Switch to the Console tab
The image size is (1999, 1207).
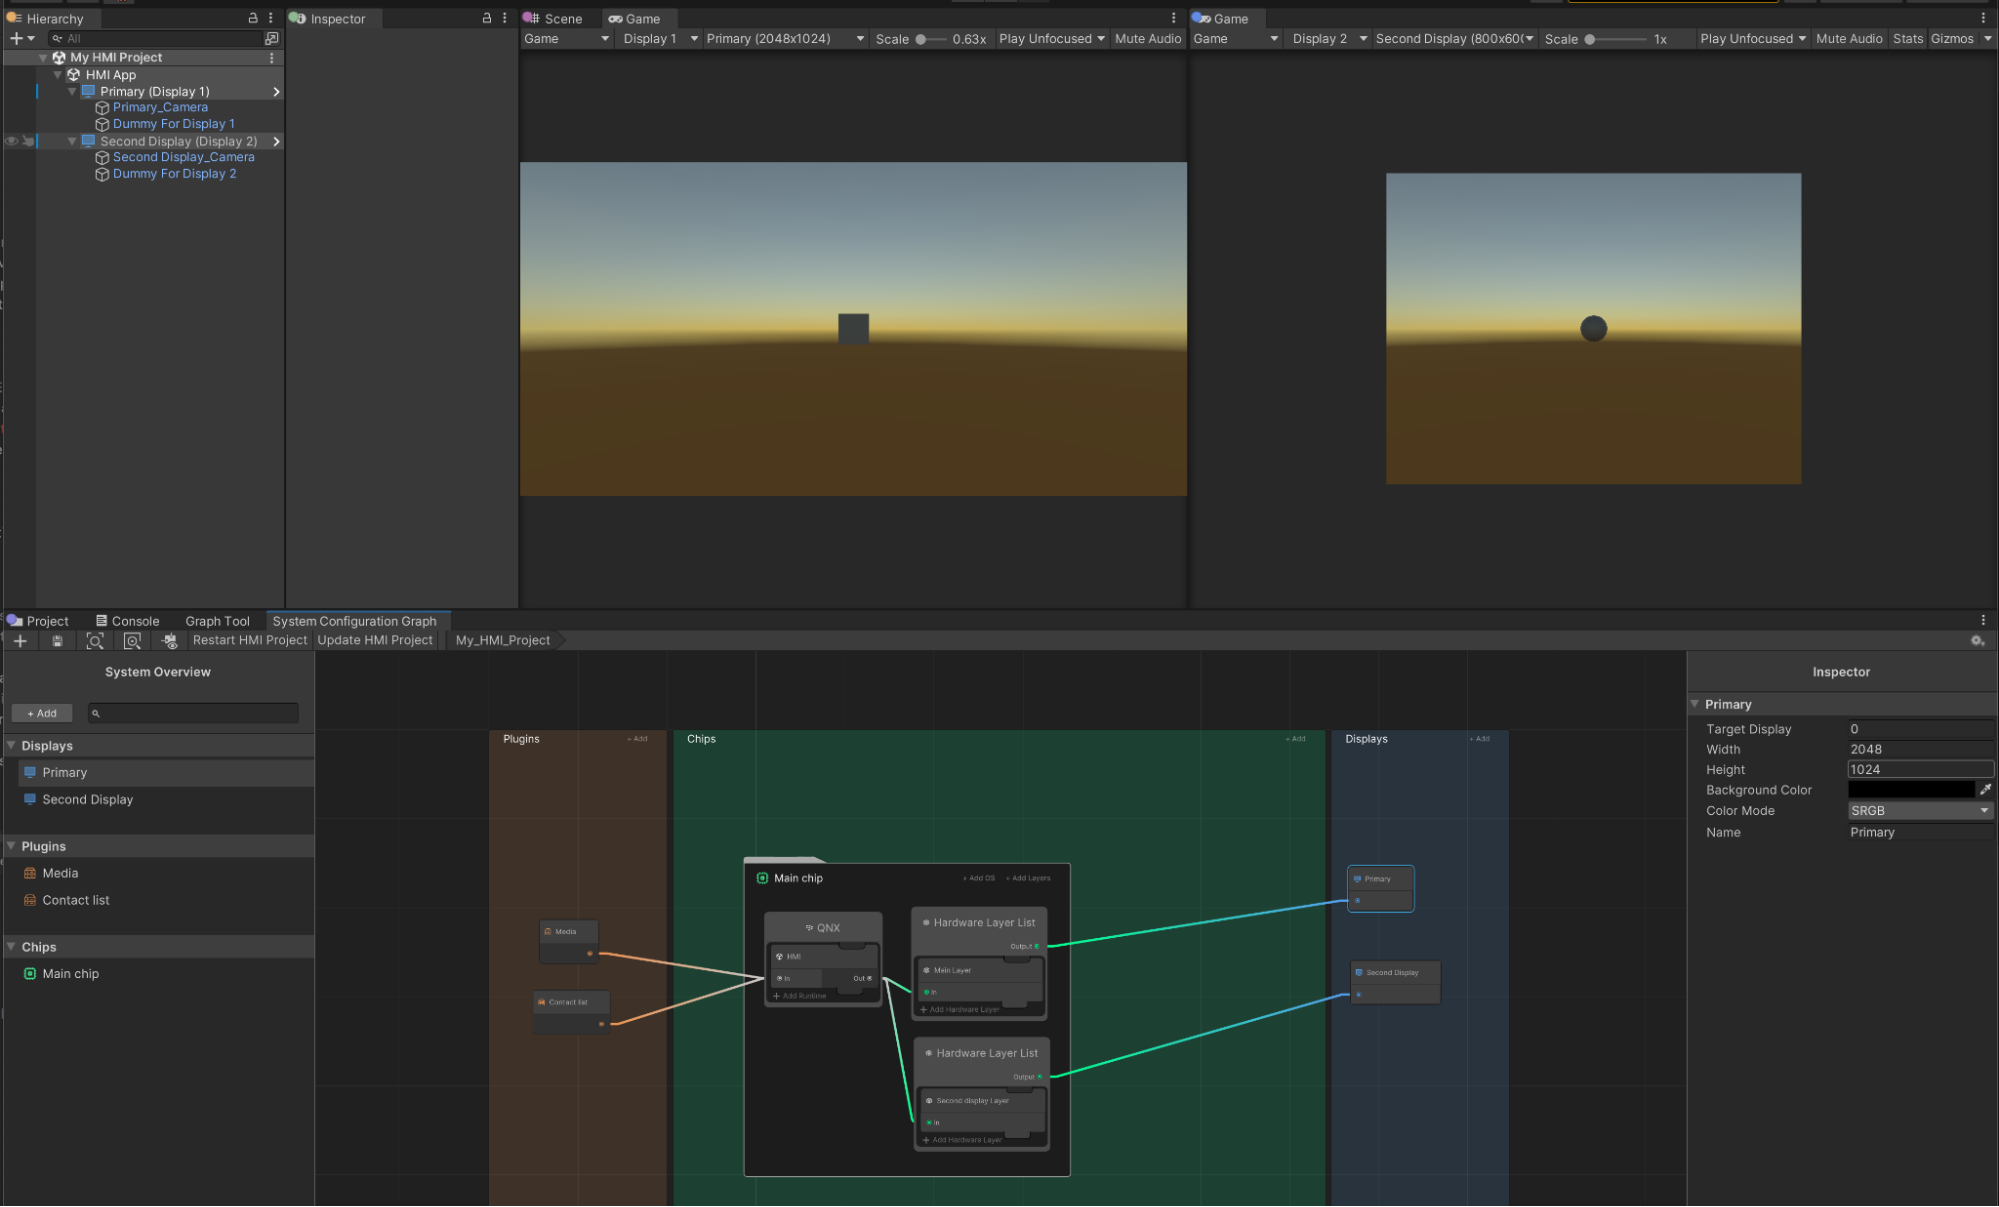click(127, 621)
